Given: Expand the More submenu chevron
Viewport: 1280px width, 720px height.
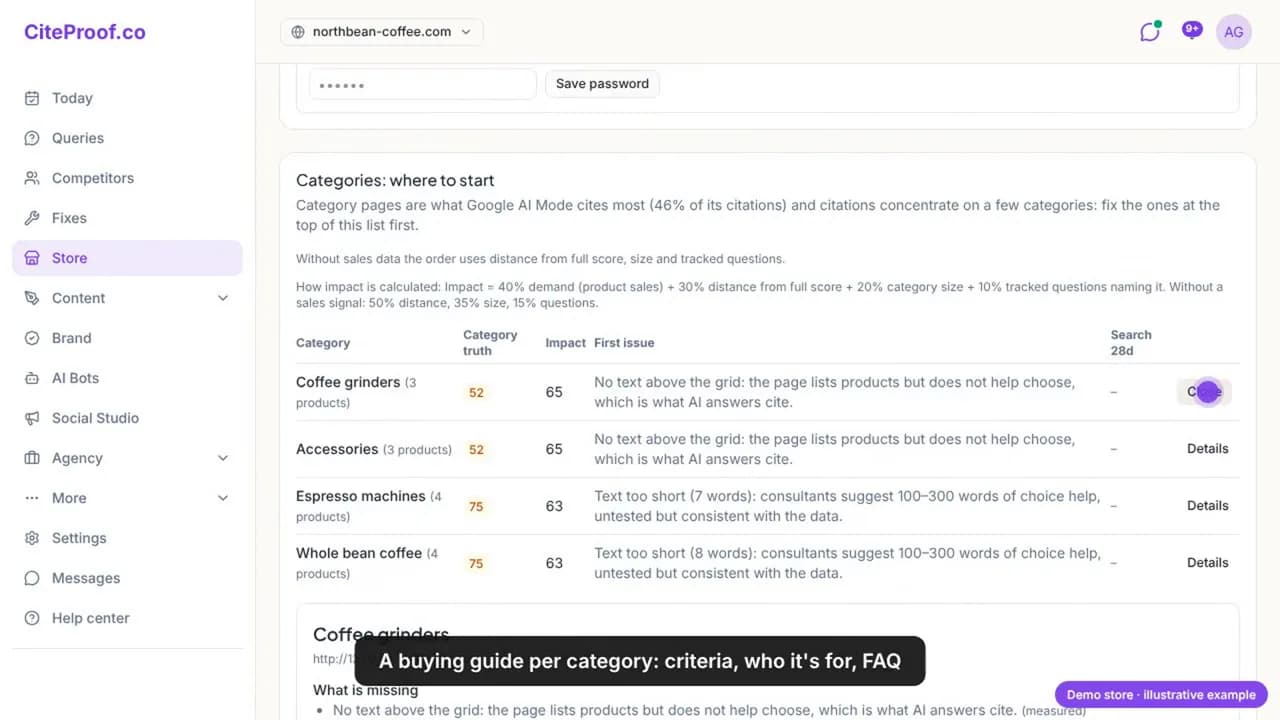Looking at the screenshot, I should (223, 498).
